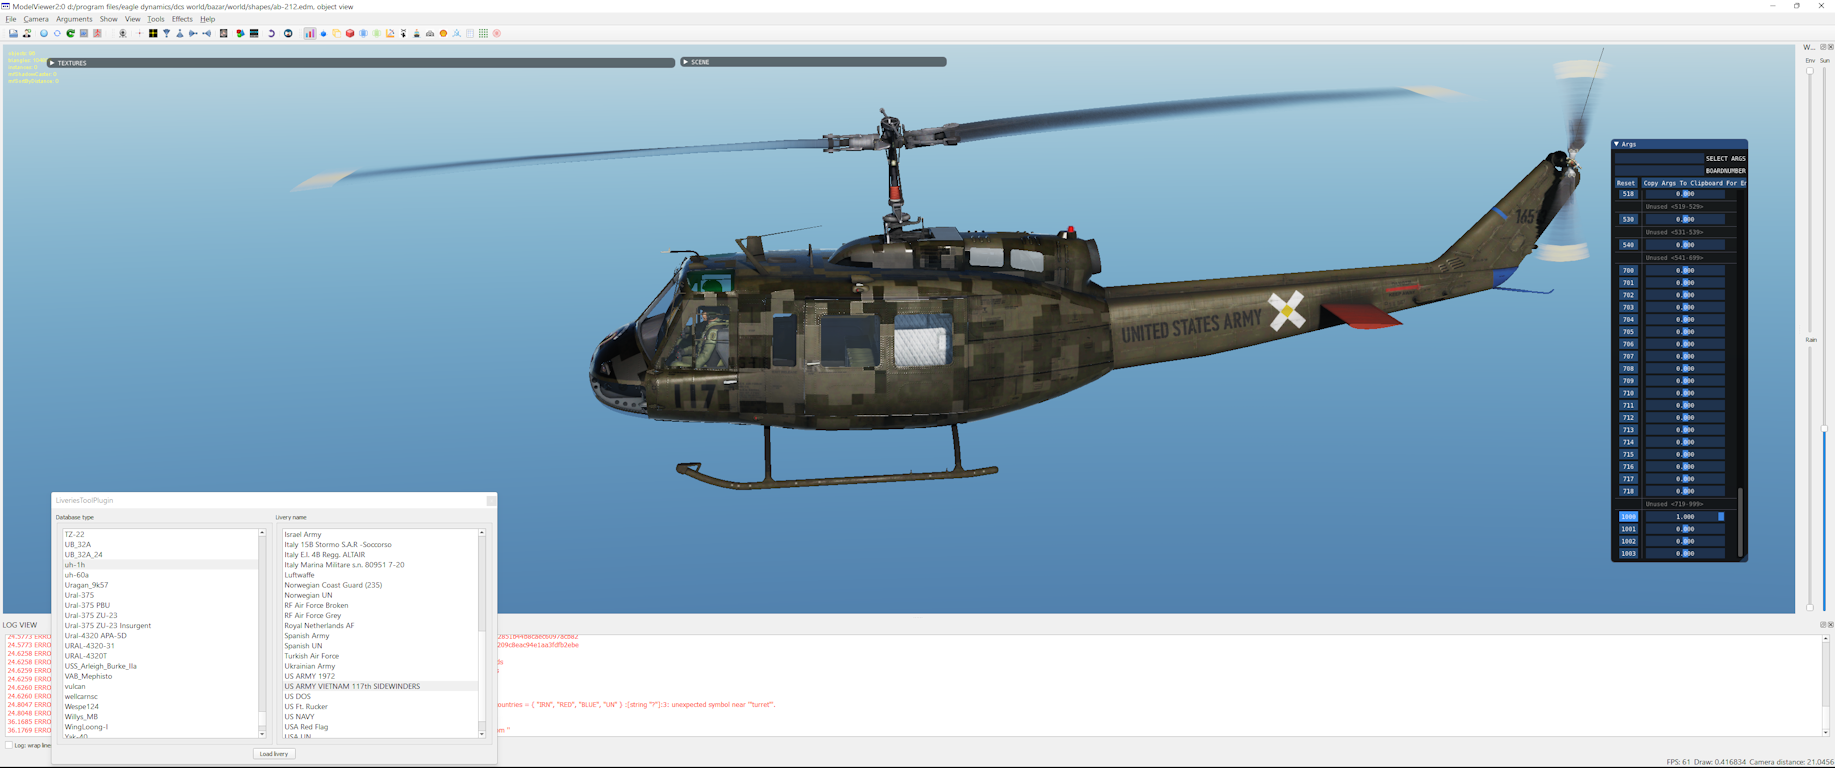
Task: Expand the SCENE panel header
Action: pos(813,62)
